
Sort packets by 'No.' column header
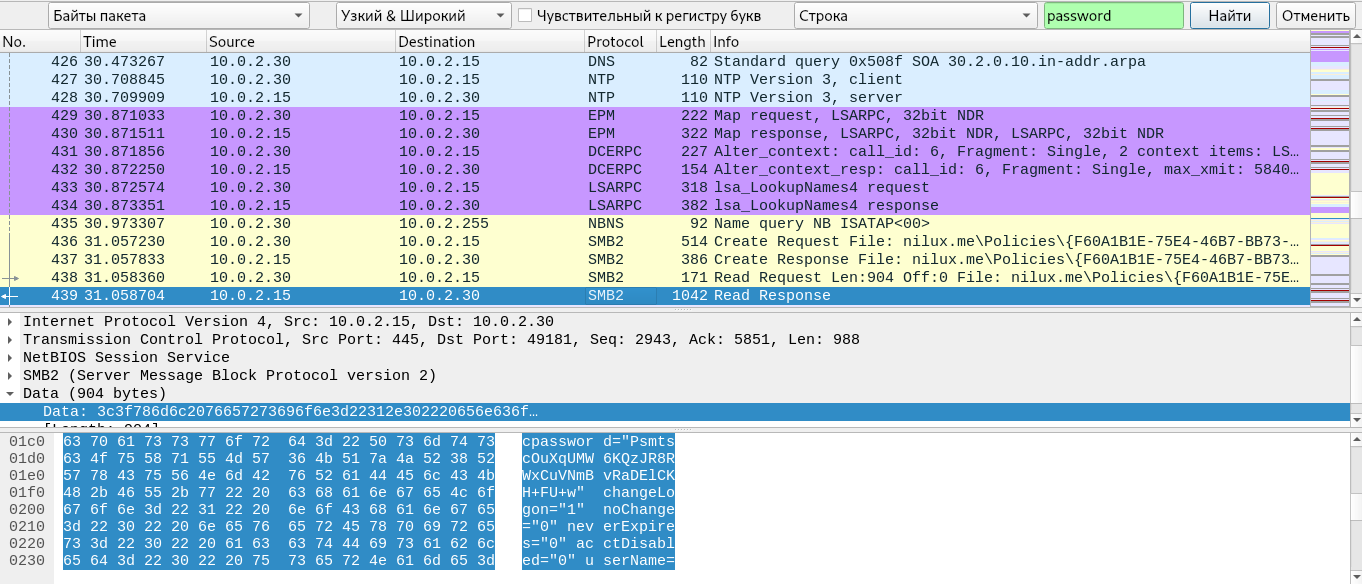[40, 42]
